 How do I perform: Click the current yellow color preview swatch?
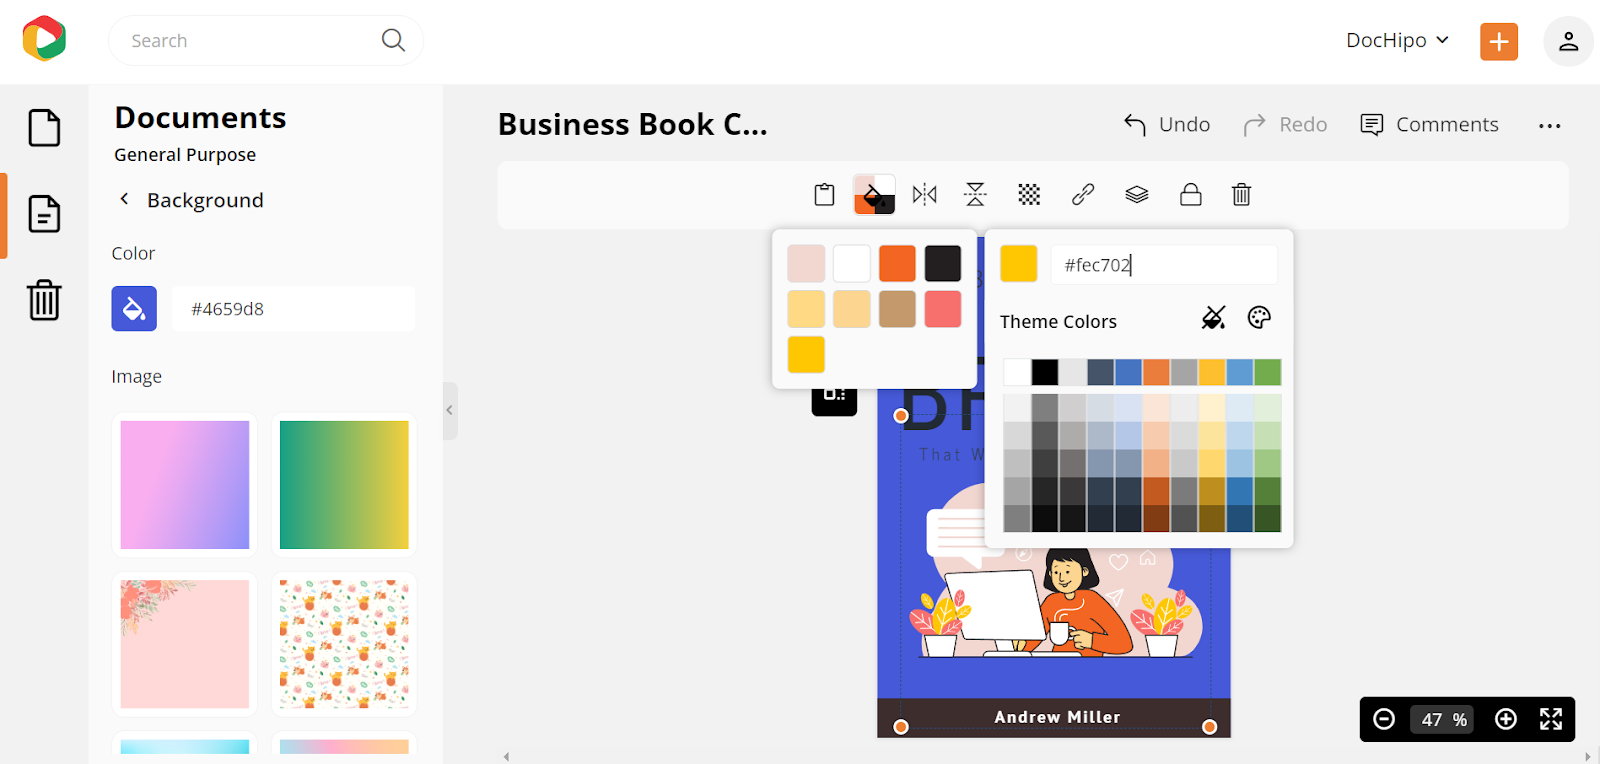click(1019, 264)
